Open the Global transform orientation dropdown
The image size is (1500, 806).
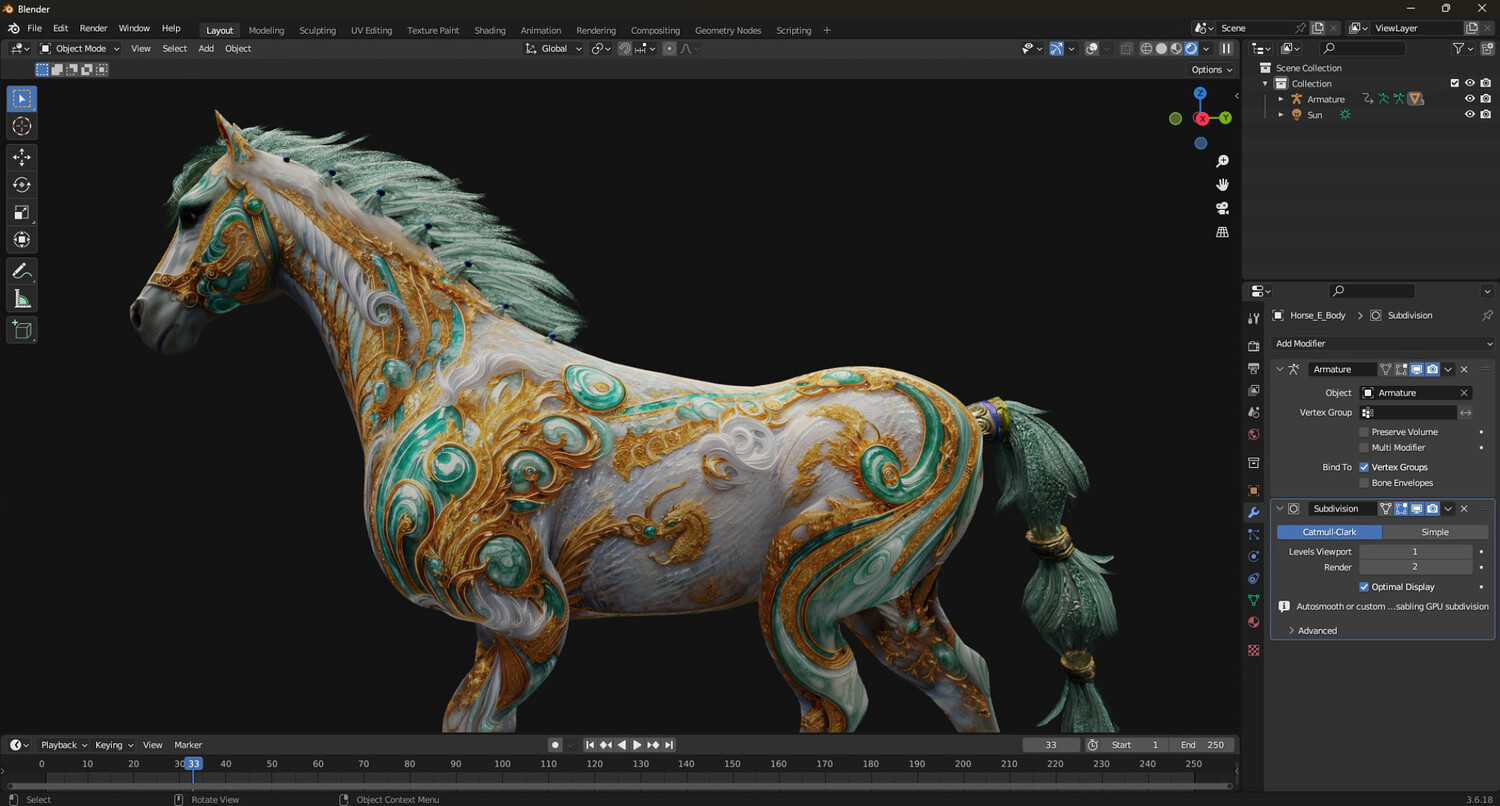pyautogui.click(x=554, y=48)
